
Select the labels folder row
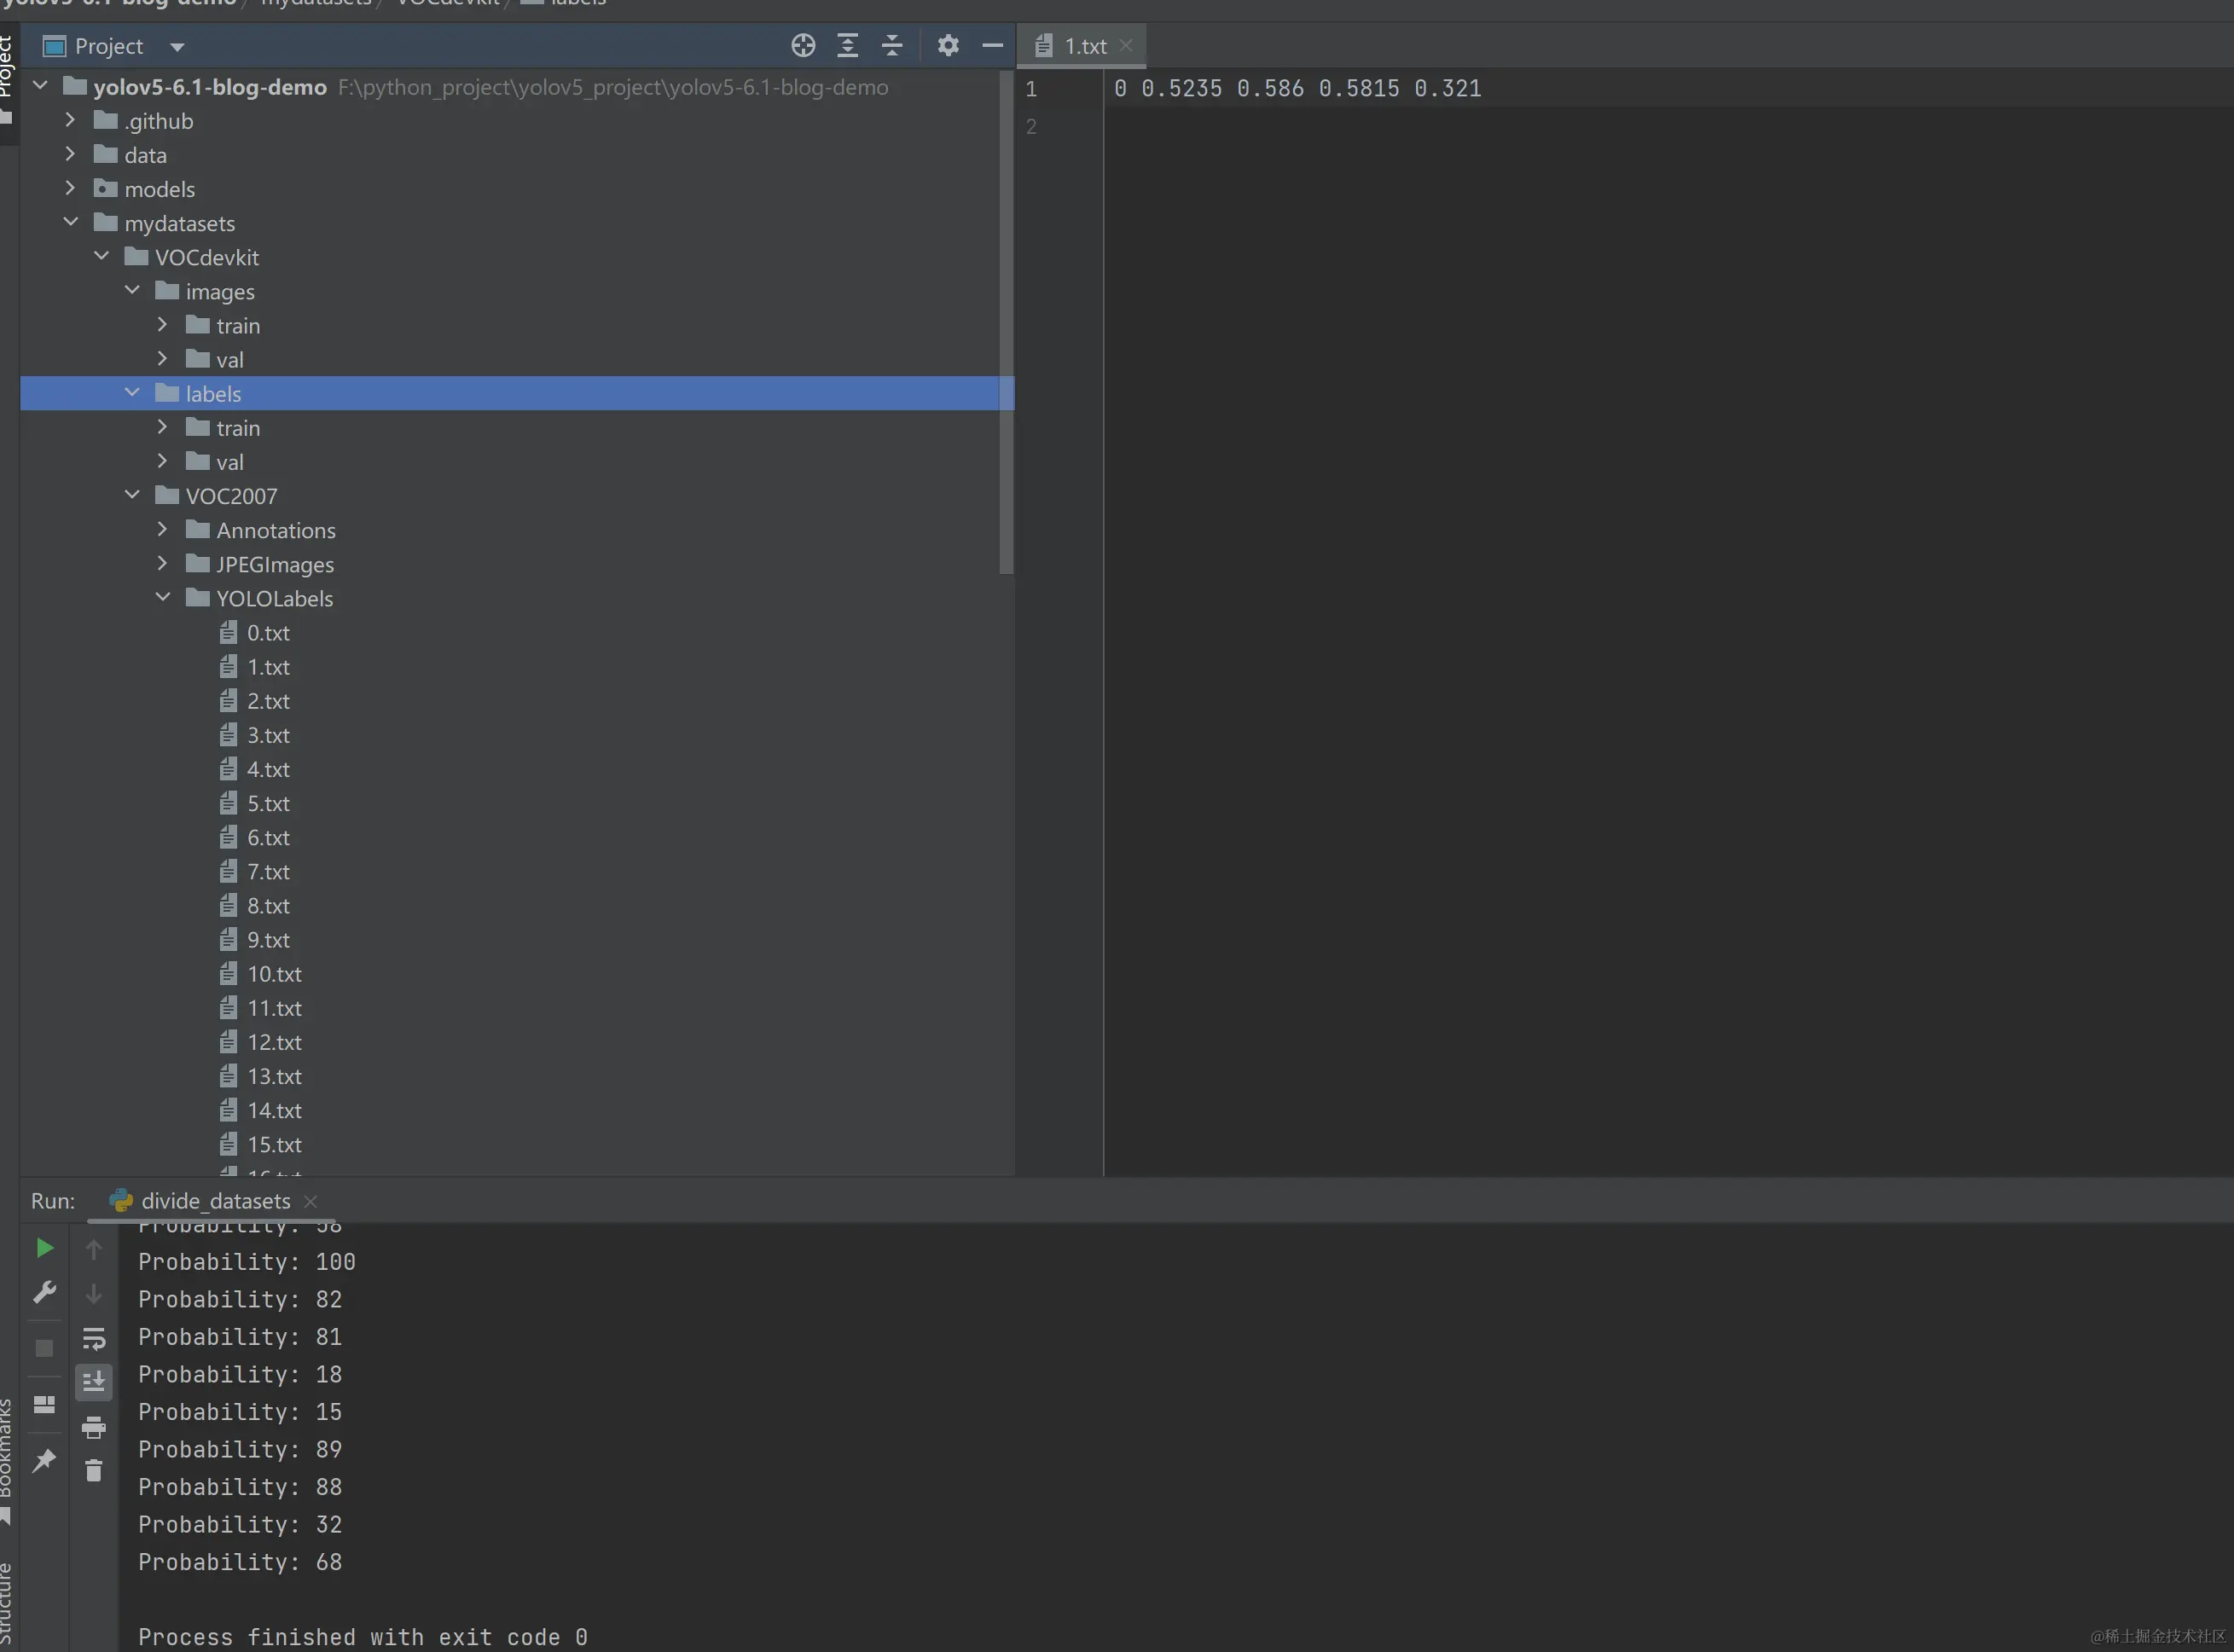tap(517, 393)
